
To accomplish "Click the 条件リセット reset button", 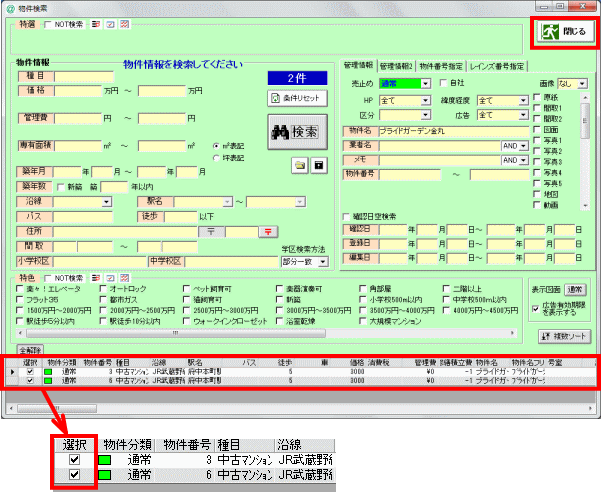I will pos(297,98).
